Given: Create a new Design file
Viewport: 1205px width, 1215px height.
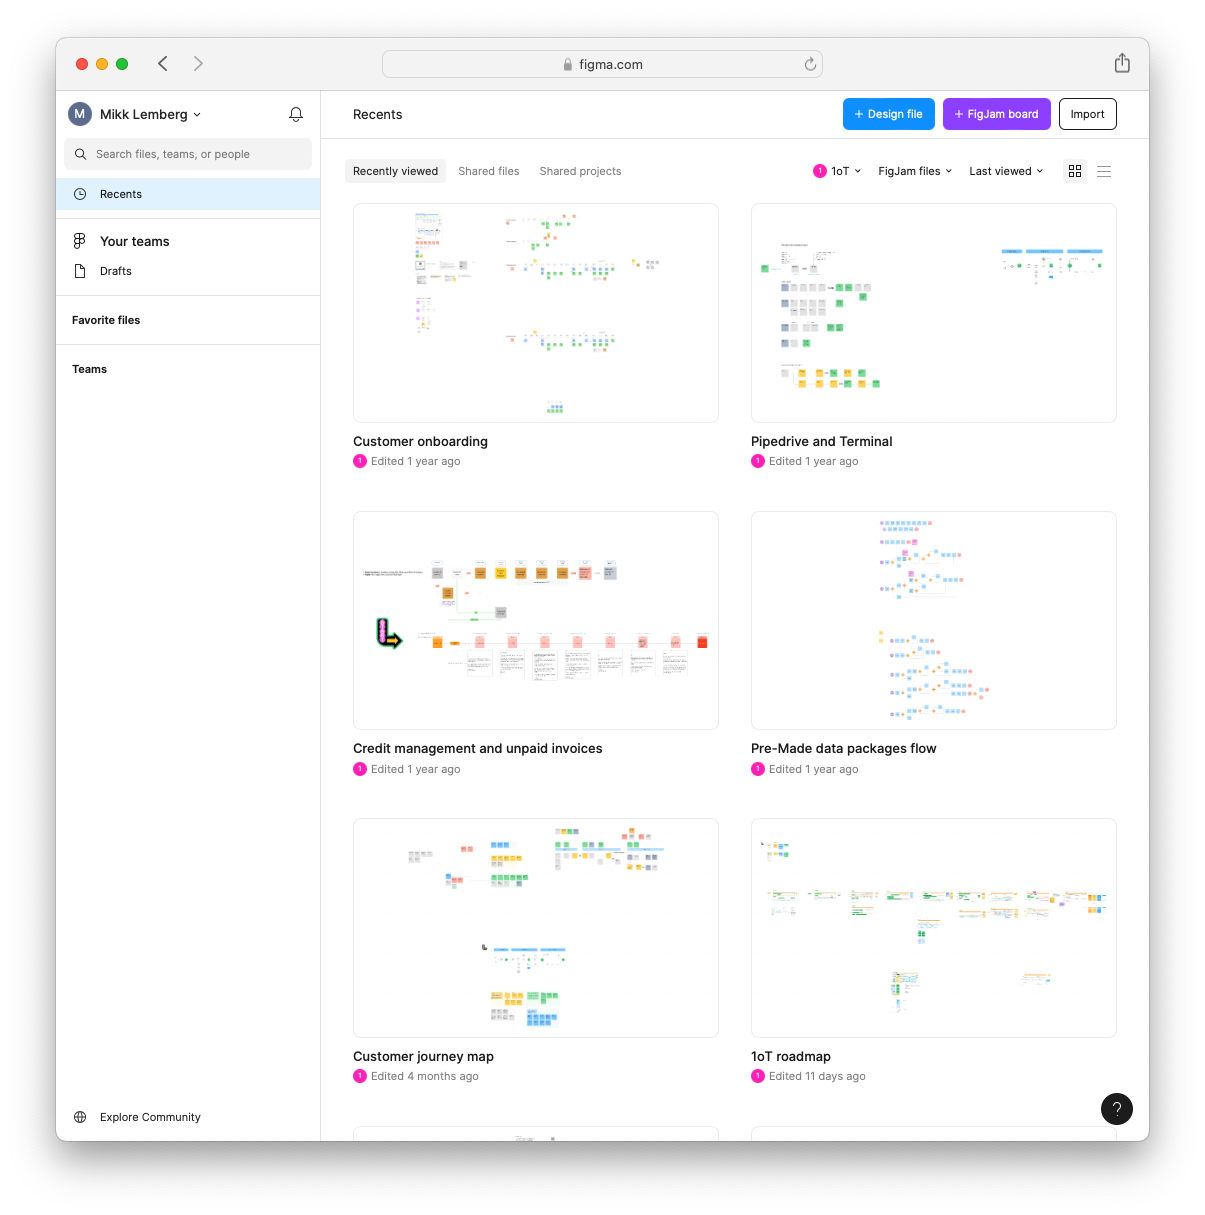Looking at the screenshot, I should pos(889,114).
